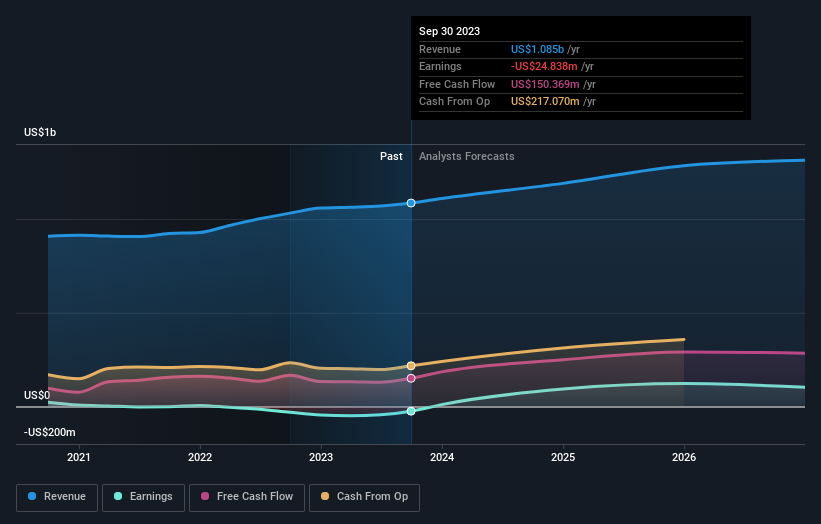Toggle the Free Cash Flow legend button
This screenshot has width=821, height=524.
[247, 497]
